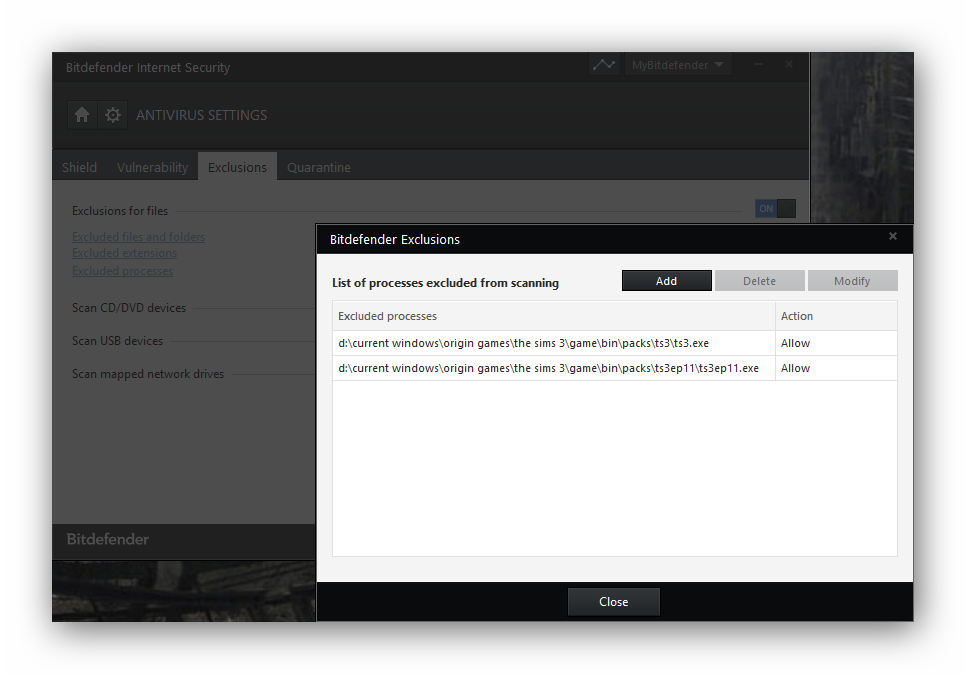Click the Delete button

[x=760, y=281]
